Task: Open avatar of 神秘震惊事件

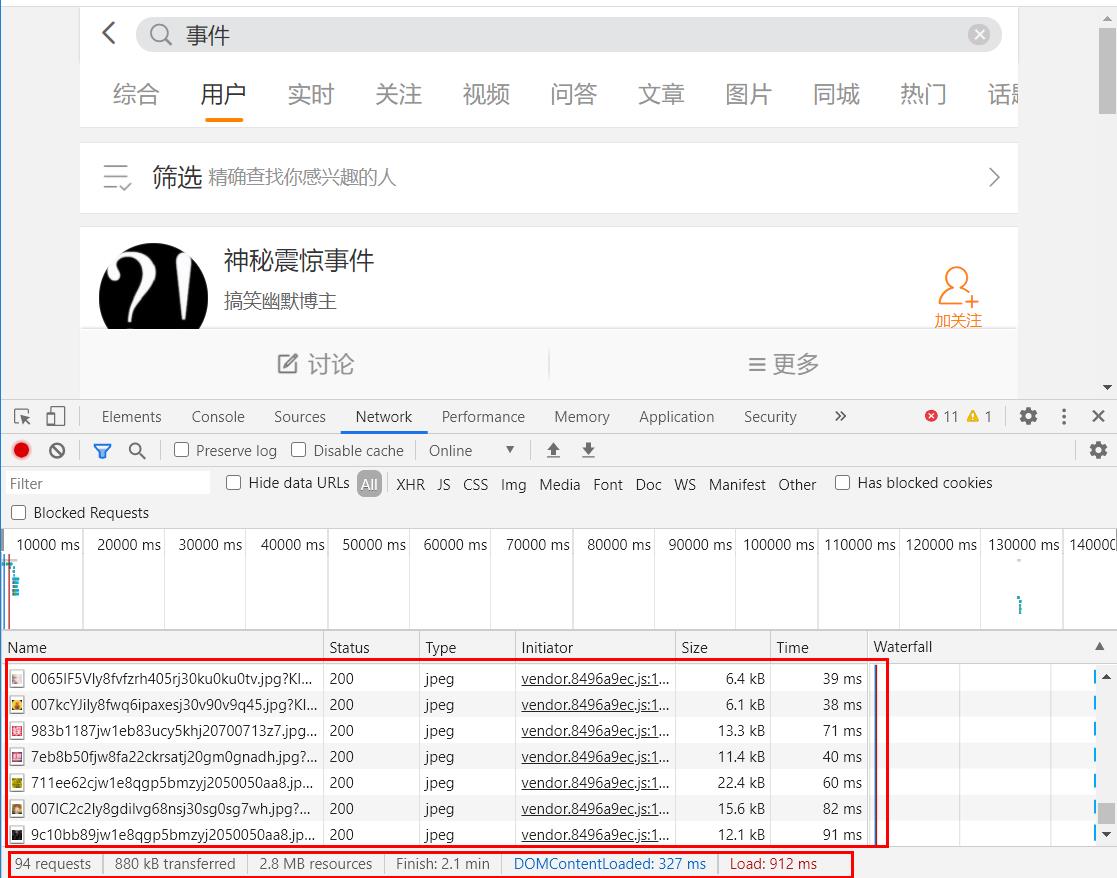Action: pyautogui.click(x=153, y=286)
